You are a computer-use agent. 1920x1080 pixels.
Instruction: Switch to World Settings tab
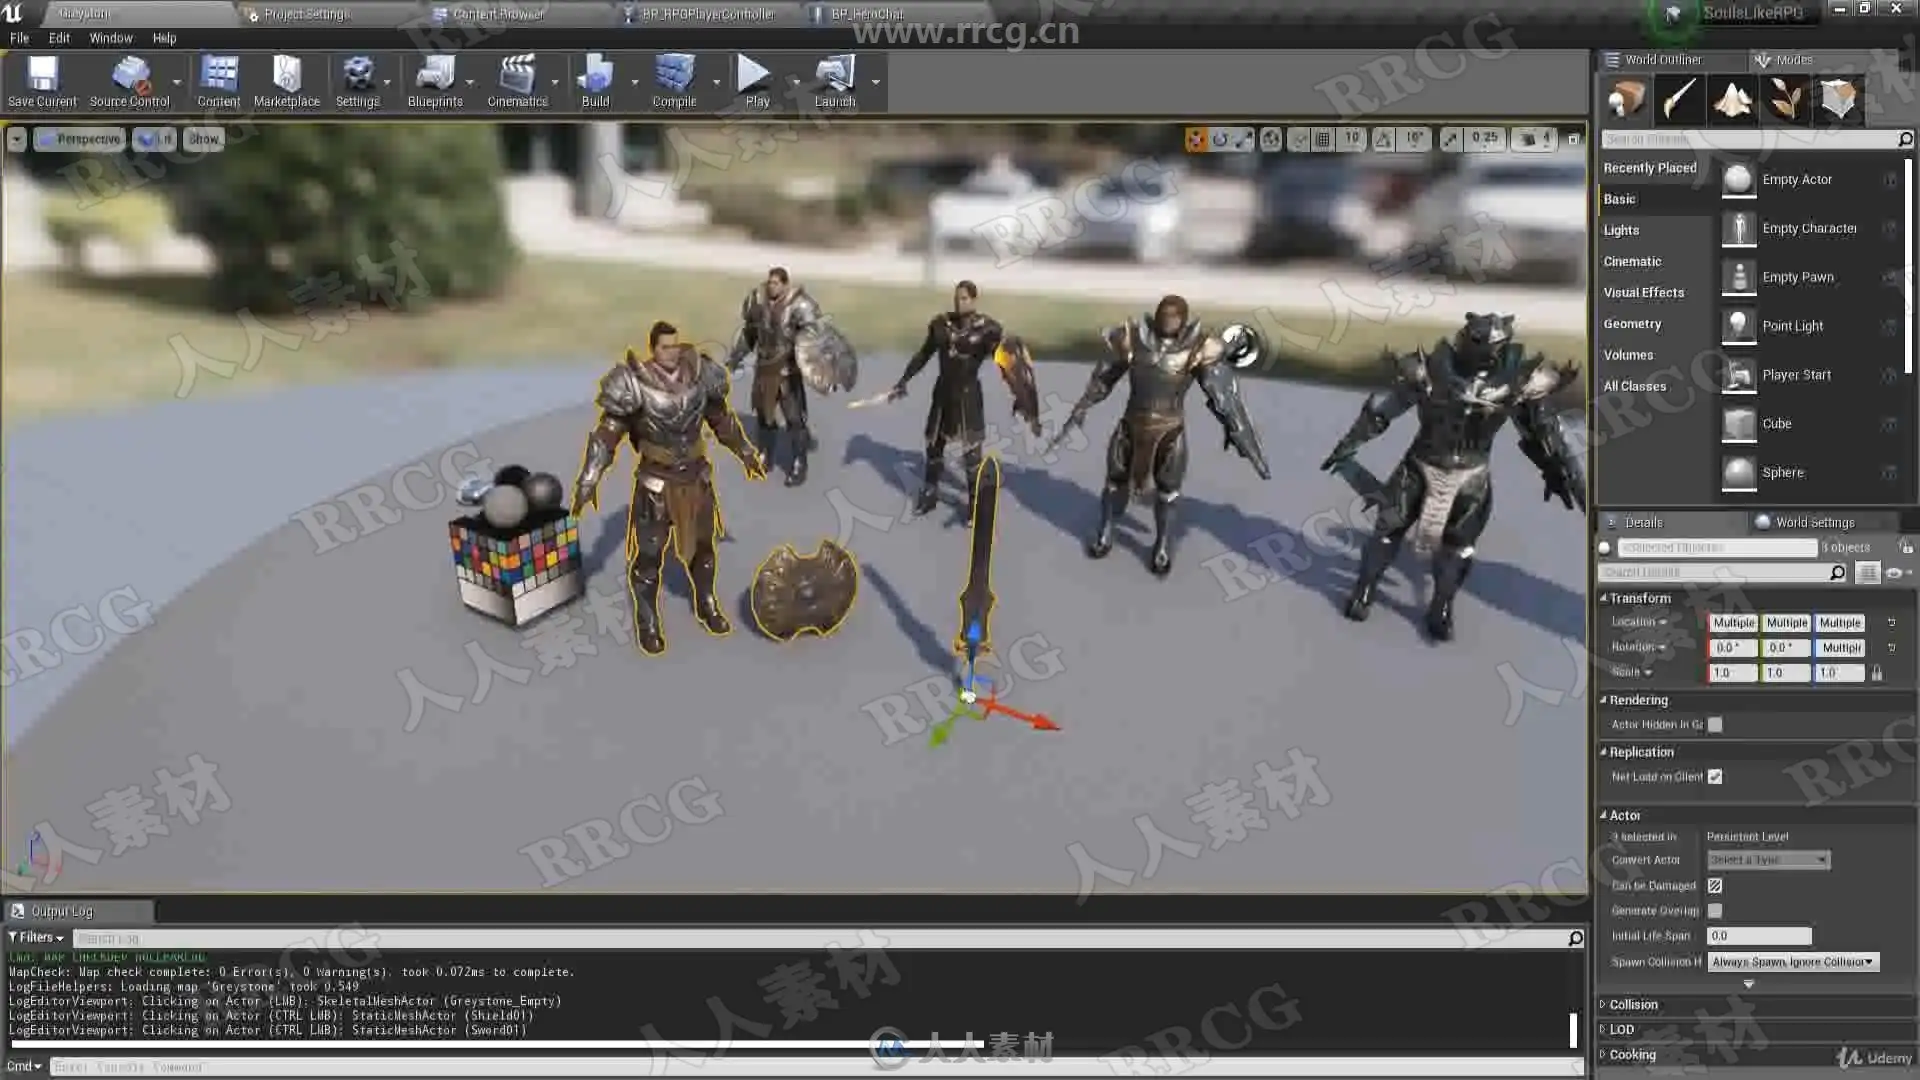pyautogui.click(x=1814, y=522)
